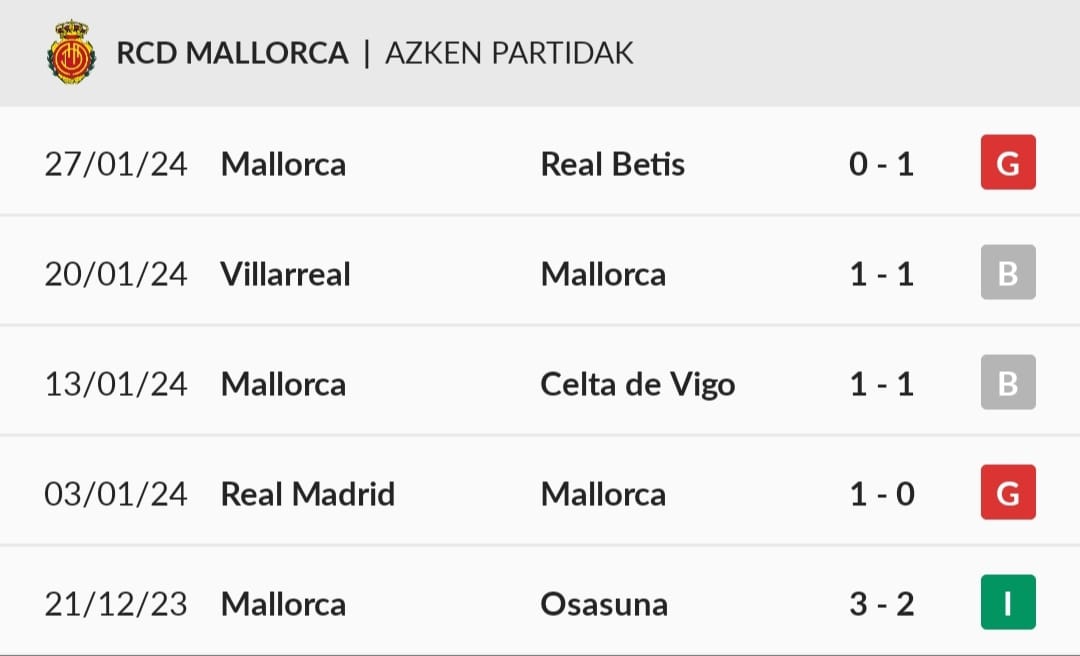
Task: Click the grey B badge for Villarreal match
Action: pos(1008,273)
